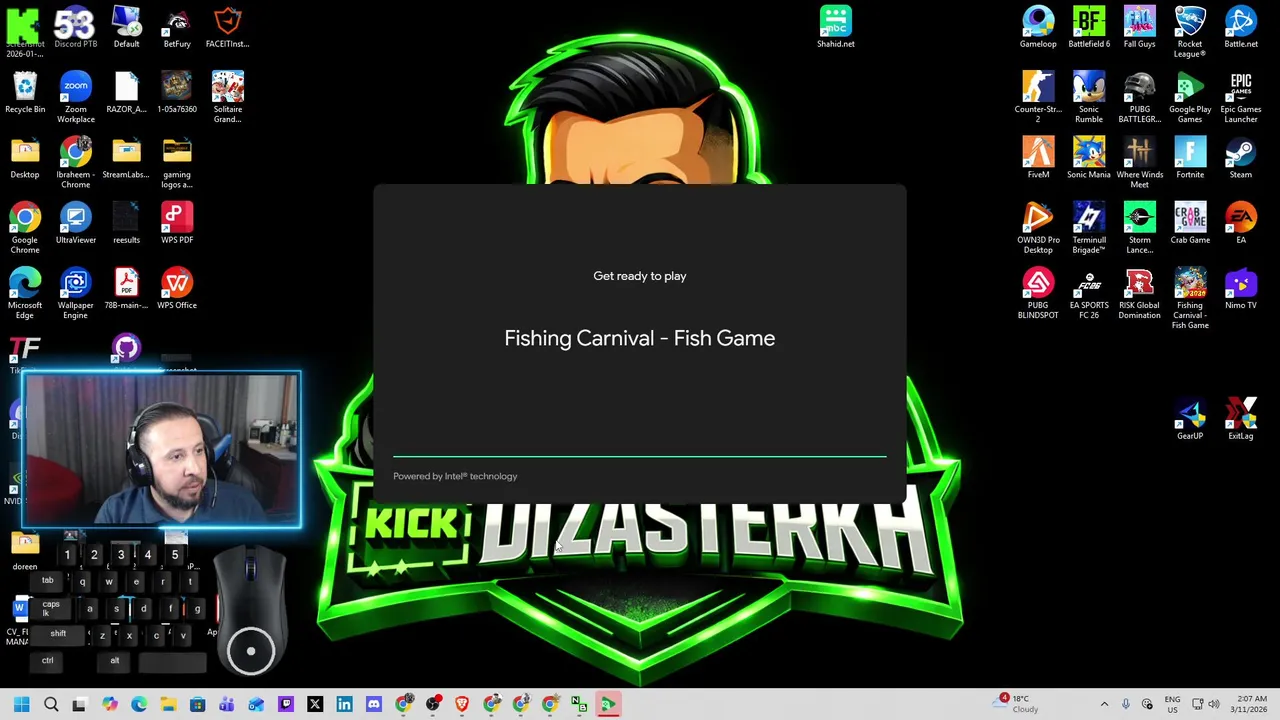This screenshot has width=1280, height=720.
Task: Open LinkedIn from the taskbar
Action: click(x=344, y=705)
